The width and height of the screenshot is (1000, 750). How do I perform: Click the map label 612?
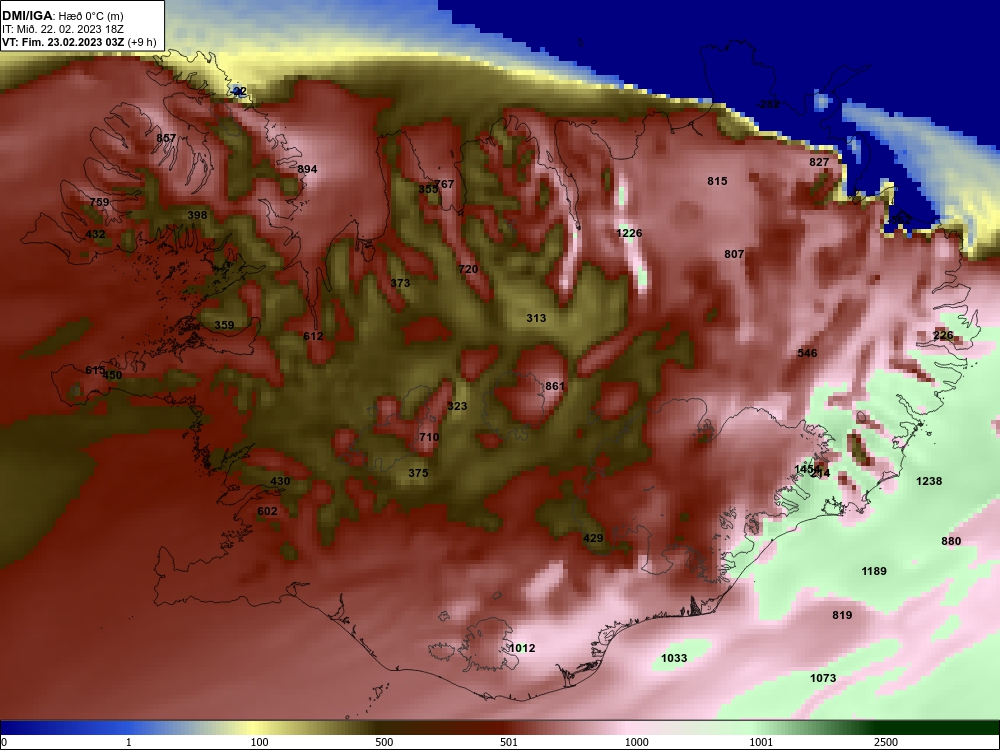pos(313,336)
